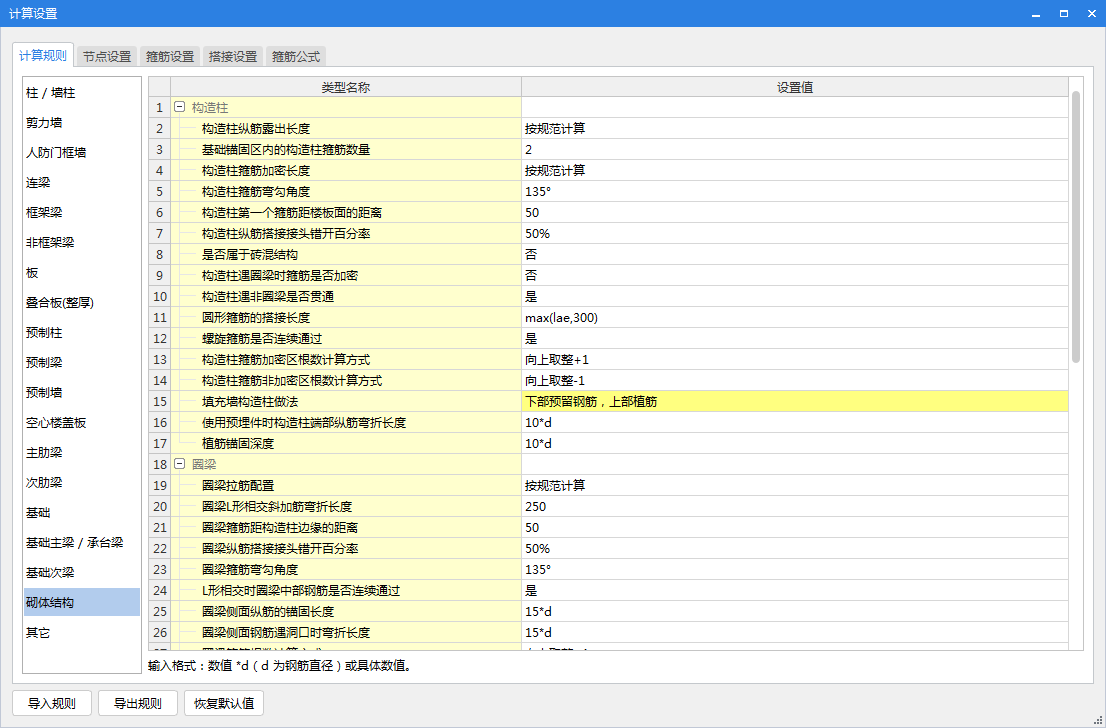This screenshot has width=1106, height=728.
Task: Select 叠合板(整厚) category
Action: point(82,303)
